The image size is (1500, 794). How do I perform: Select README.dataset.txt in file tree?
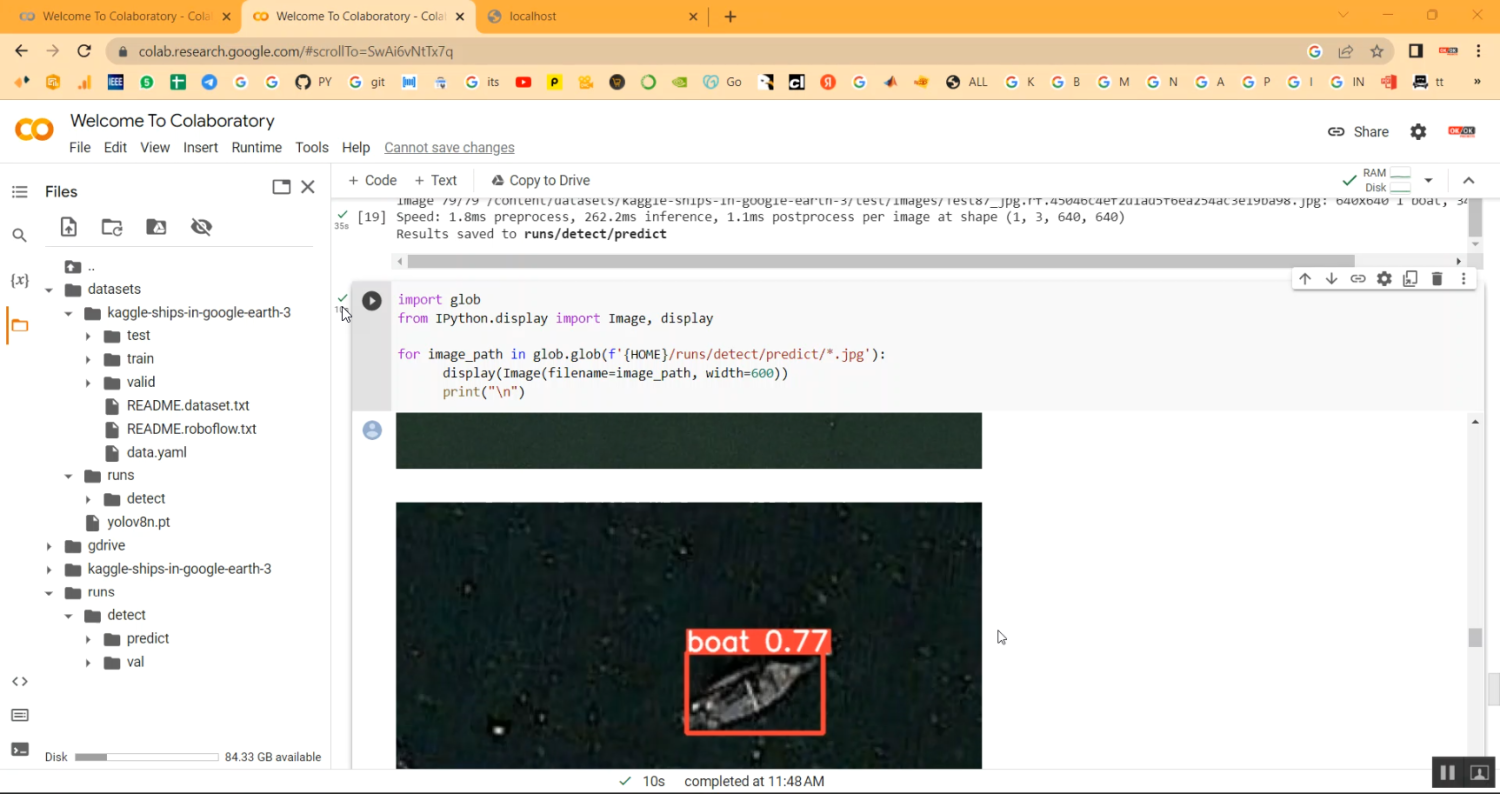[x=188, y=406]
